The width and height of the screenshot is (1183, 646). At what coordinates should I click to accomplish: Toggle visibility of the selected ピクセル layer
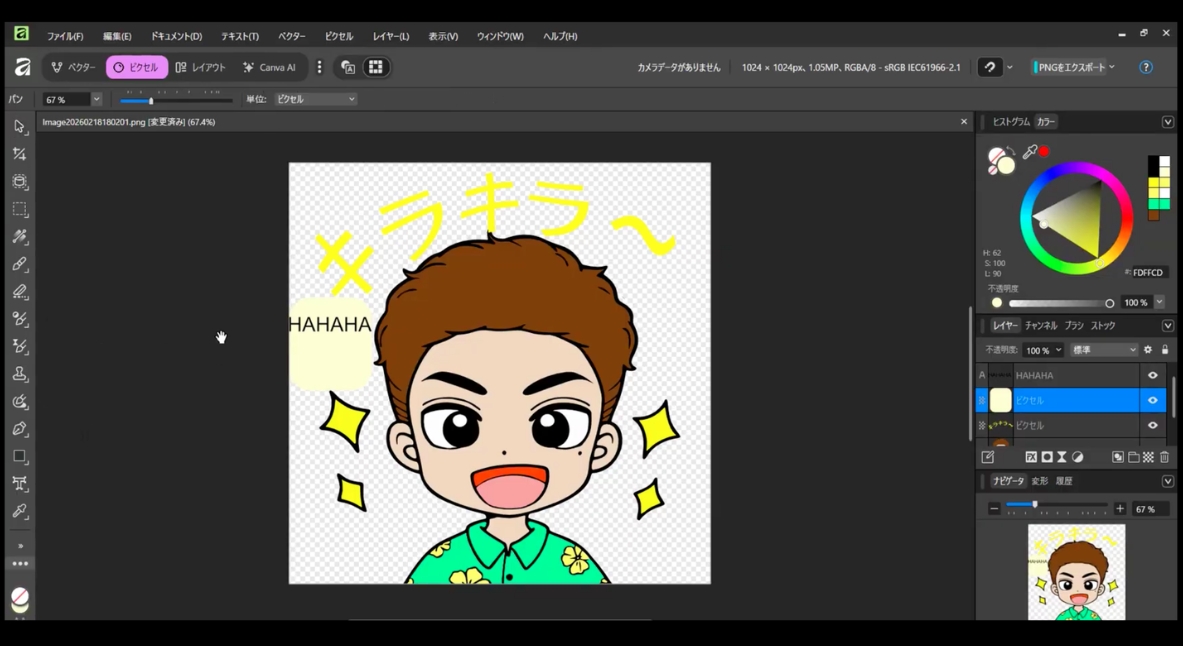[1152, 400]
